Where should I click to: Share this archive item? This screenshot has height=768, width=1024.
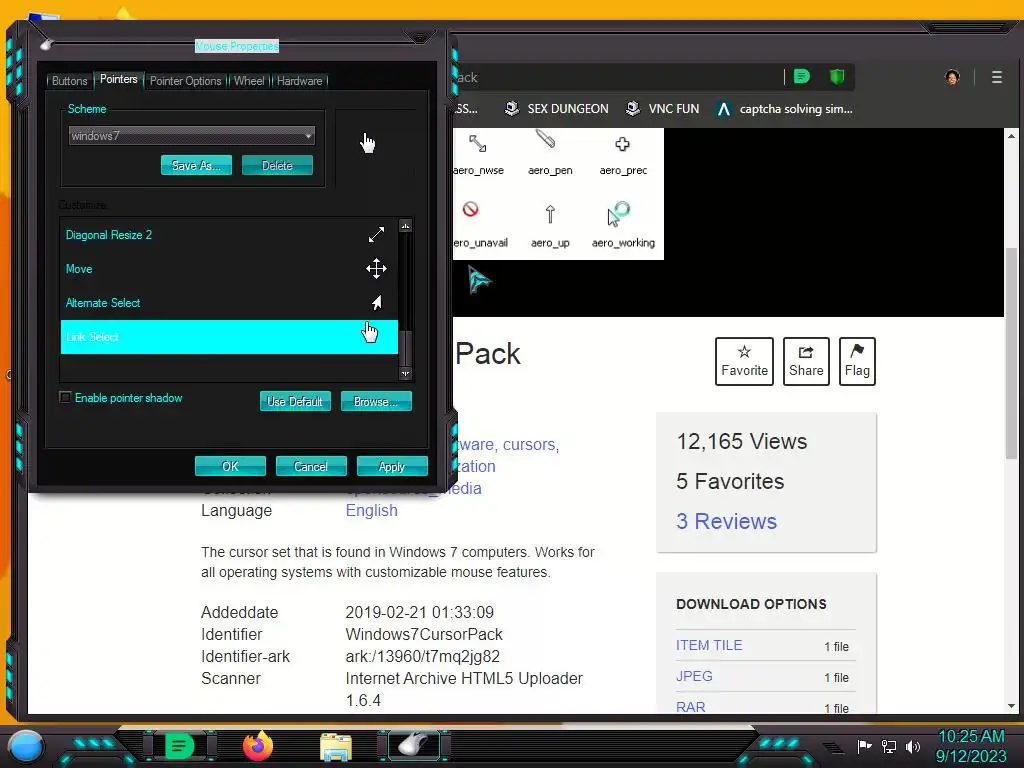point(806,361)
